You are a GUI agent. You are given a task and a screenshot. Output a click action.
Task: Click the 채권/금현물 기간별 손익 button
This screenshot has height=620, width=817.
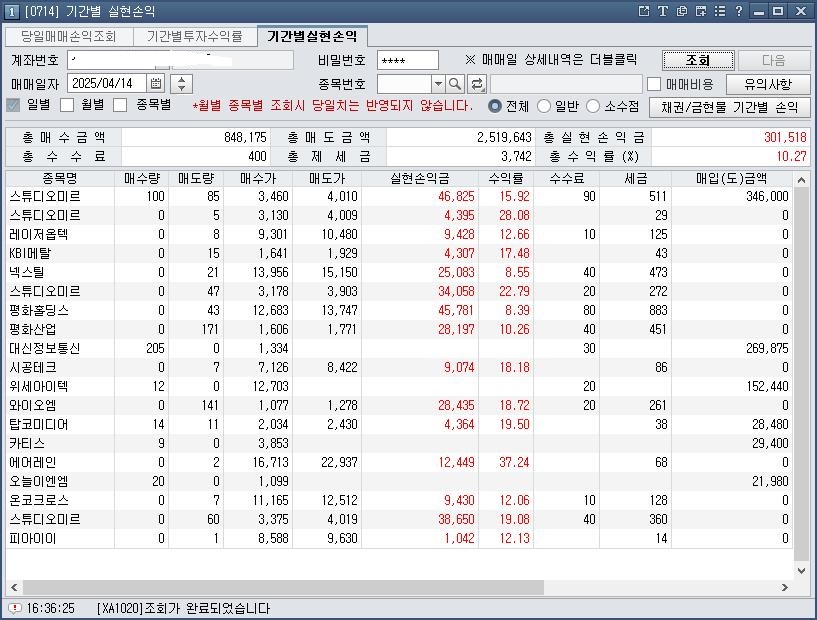pyautogui.click(x=728, y=107)
